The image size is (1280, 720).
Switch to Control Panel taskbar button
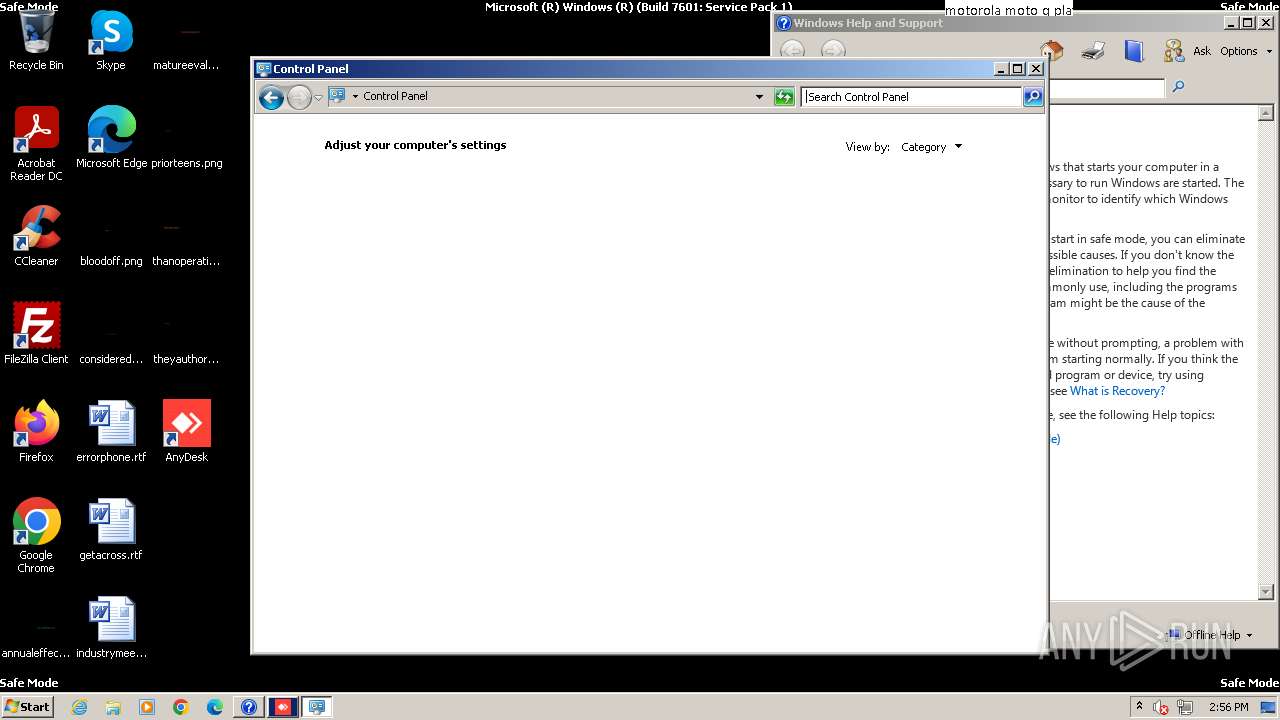317,707
